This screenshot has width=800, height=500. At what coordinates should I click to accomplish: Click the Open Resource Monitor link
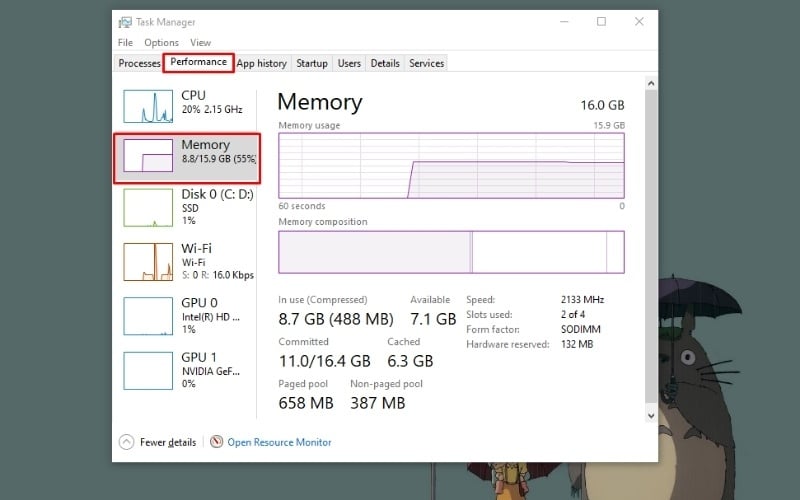point(279,442)
